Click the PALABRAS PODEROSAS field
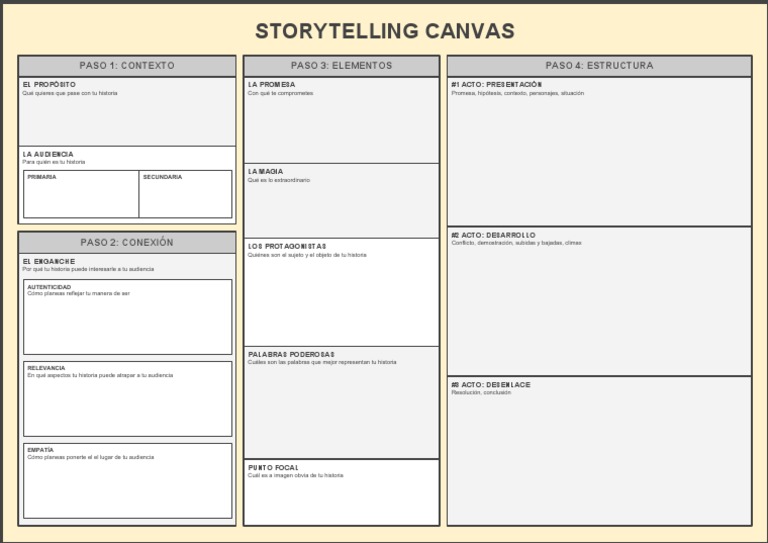The height and width of the screenshot is (543, 768). (341, 407)
